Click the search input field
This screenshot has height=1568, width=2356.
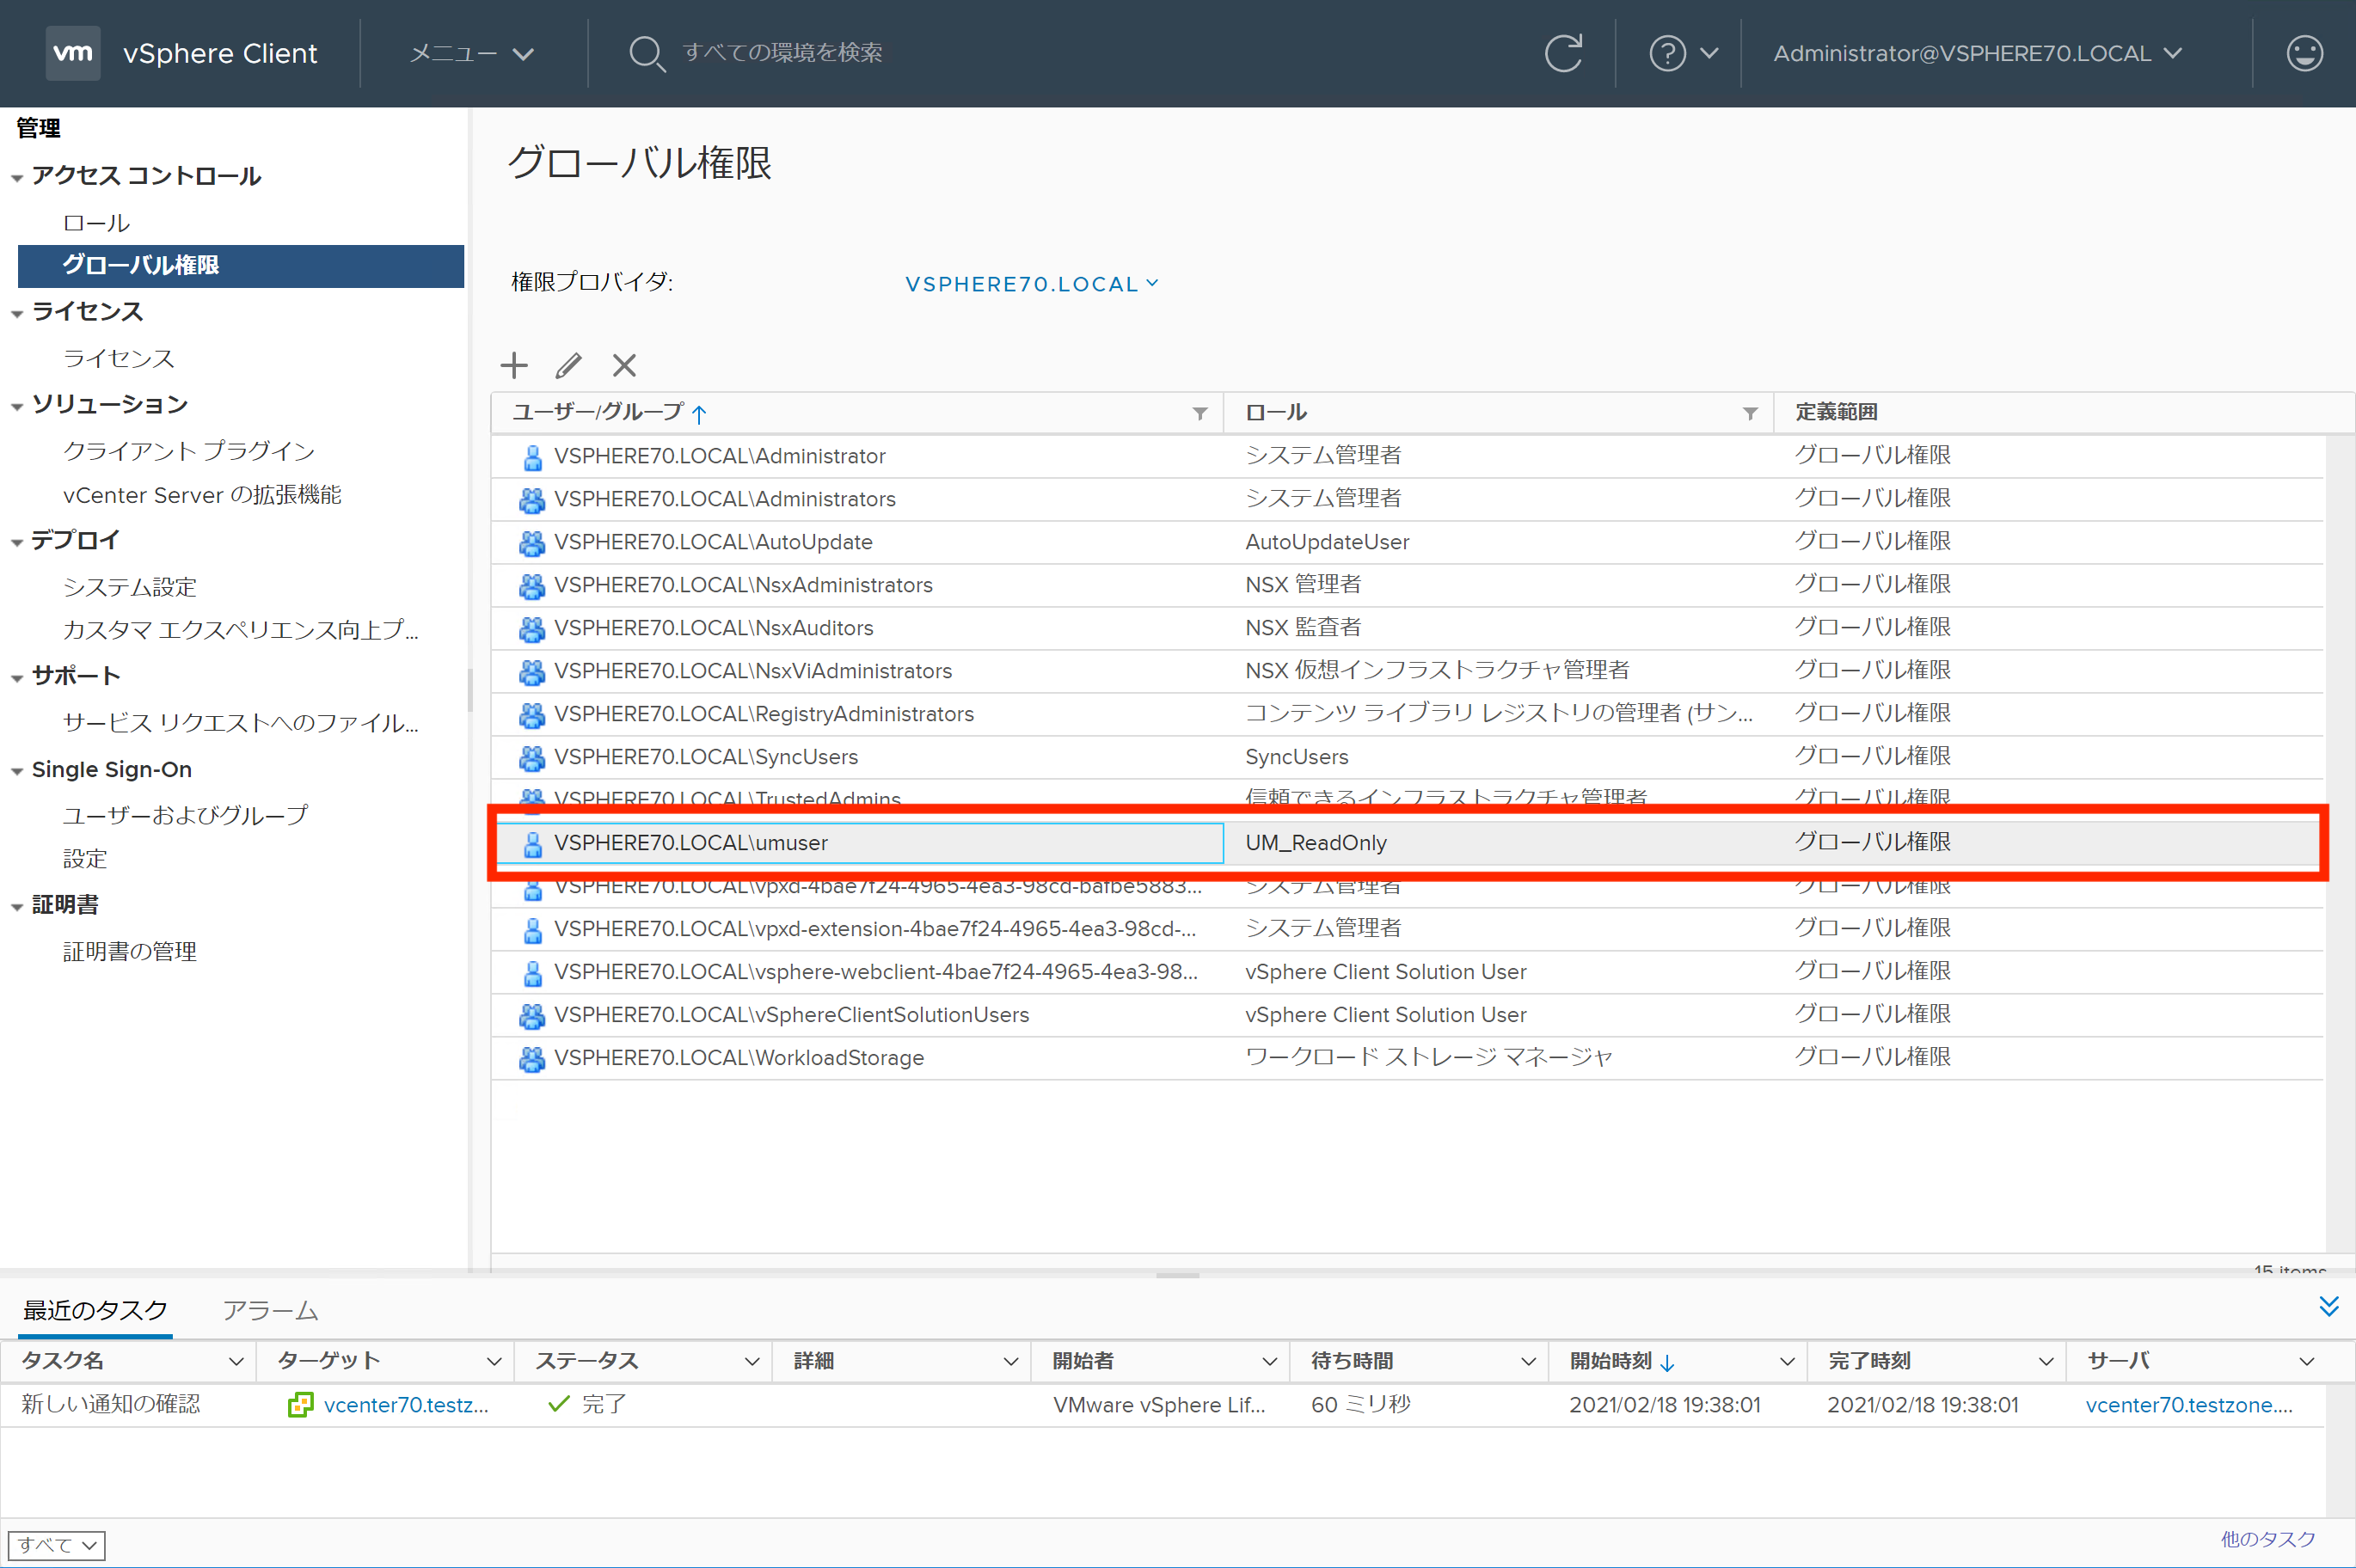[x=782, y=52]
